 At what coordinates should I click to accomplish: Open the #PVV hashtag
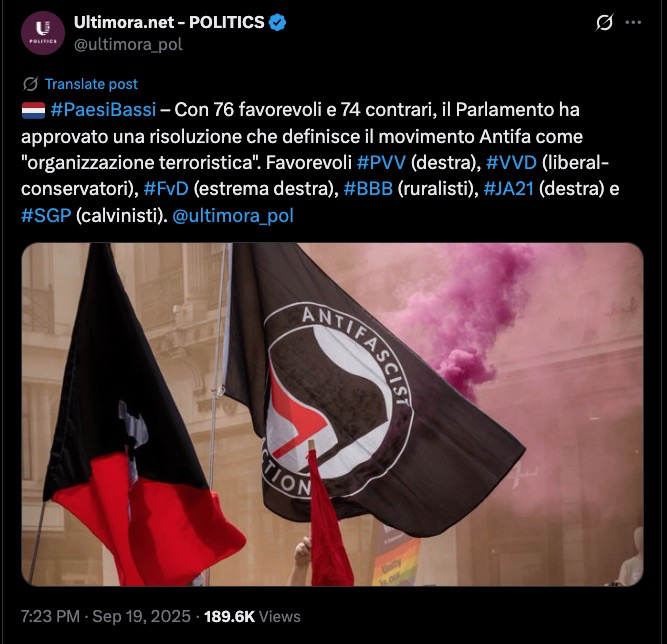point(382,162)
